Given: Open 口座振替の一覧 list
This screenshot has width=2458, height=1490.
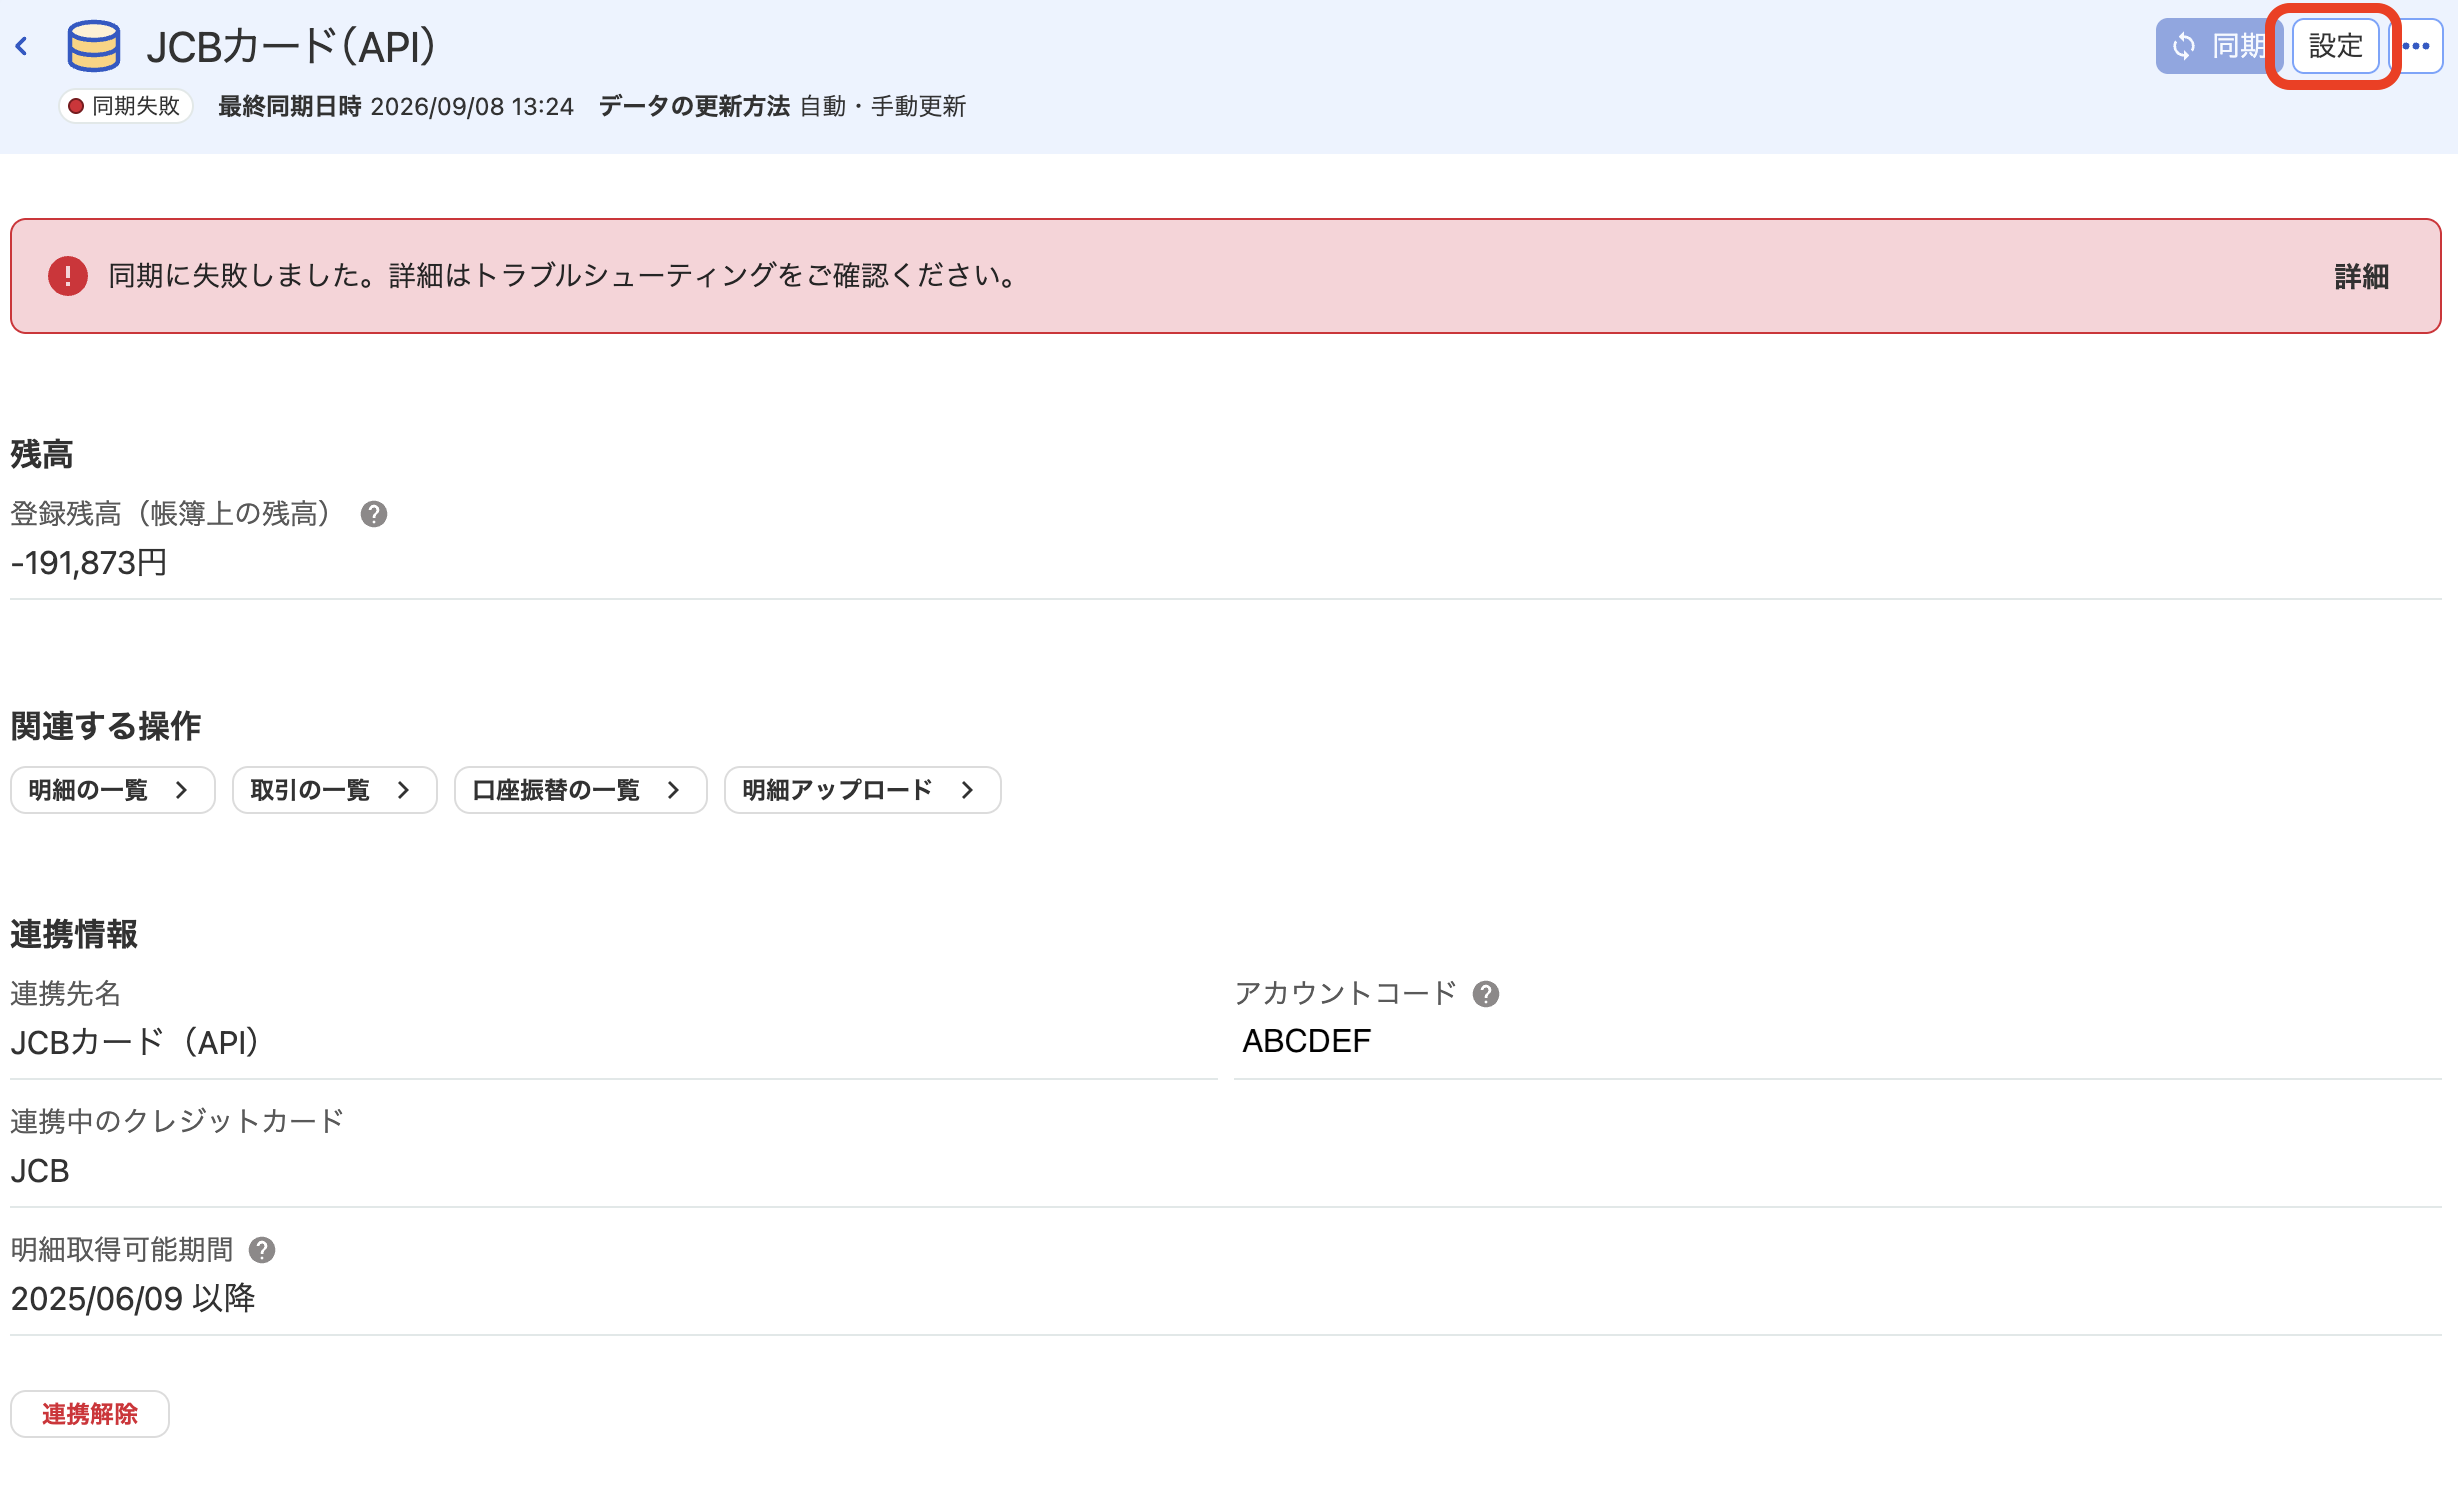Looking at the screenshot, I should coord(581,790).
